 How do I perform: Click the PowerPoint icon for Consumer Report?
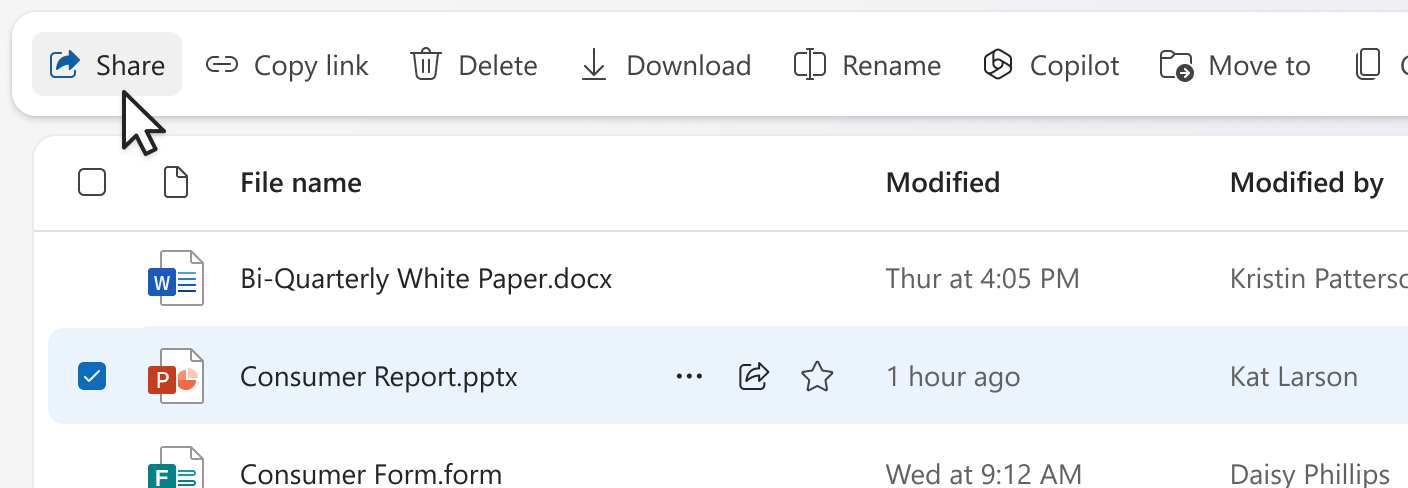click(x=176, y=376)
